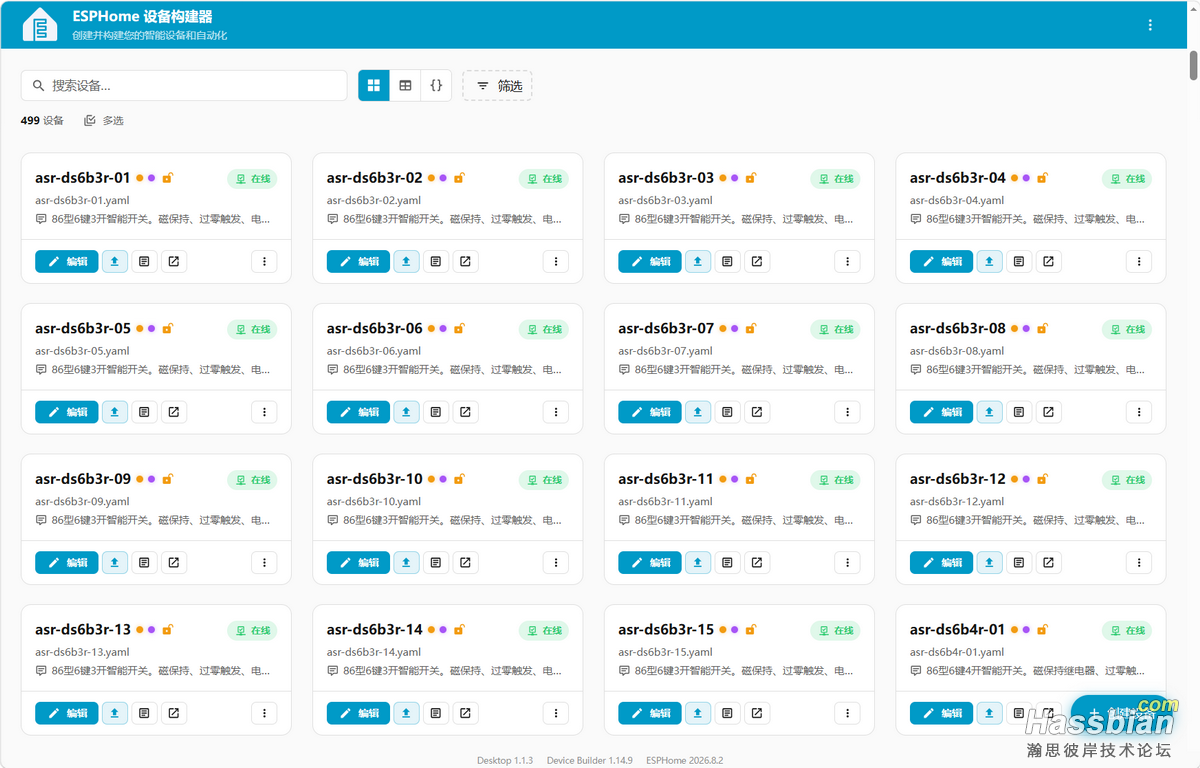Open more-options menu on asr-ds6b3r-11 card
The image size is (1200, 768).
(847, 563)
